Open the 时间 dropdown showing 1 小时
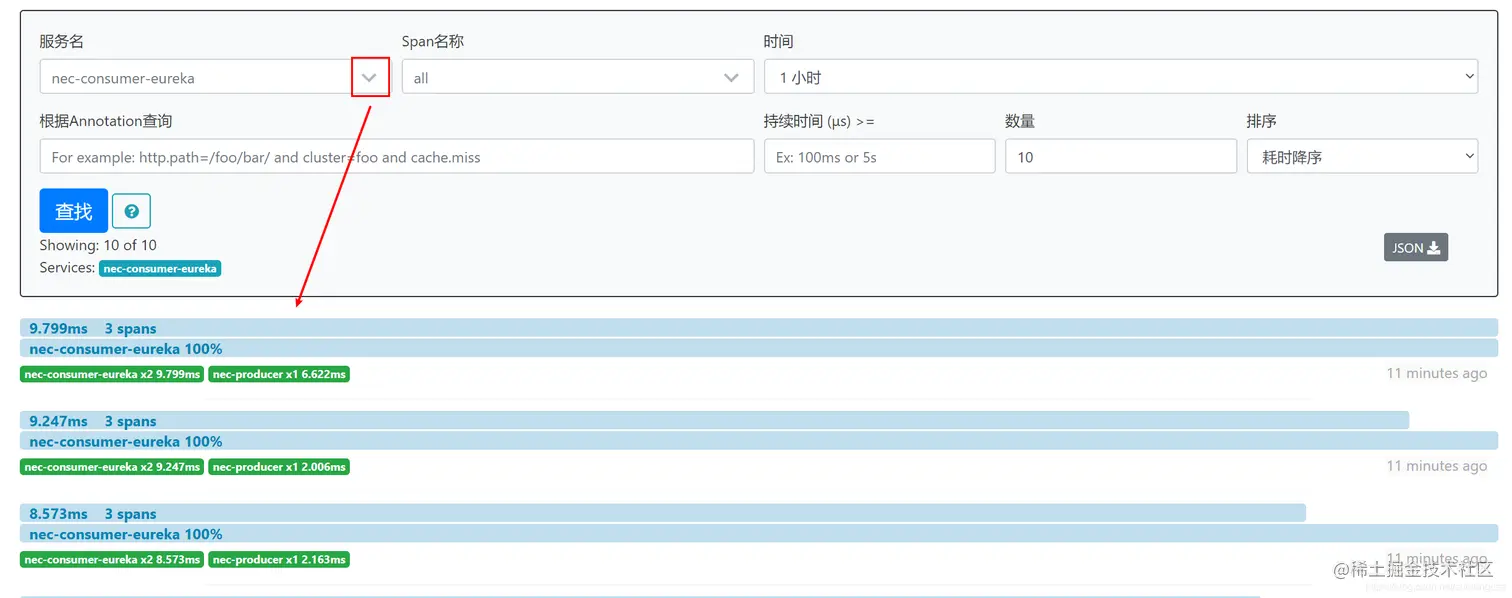The height and width of the screenshot is (598, 1512). pyautogui.click(x=1121, y=77)
